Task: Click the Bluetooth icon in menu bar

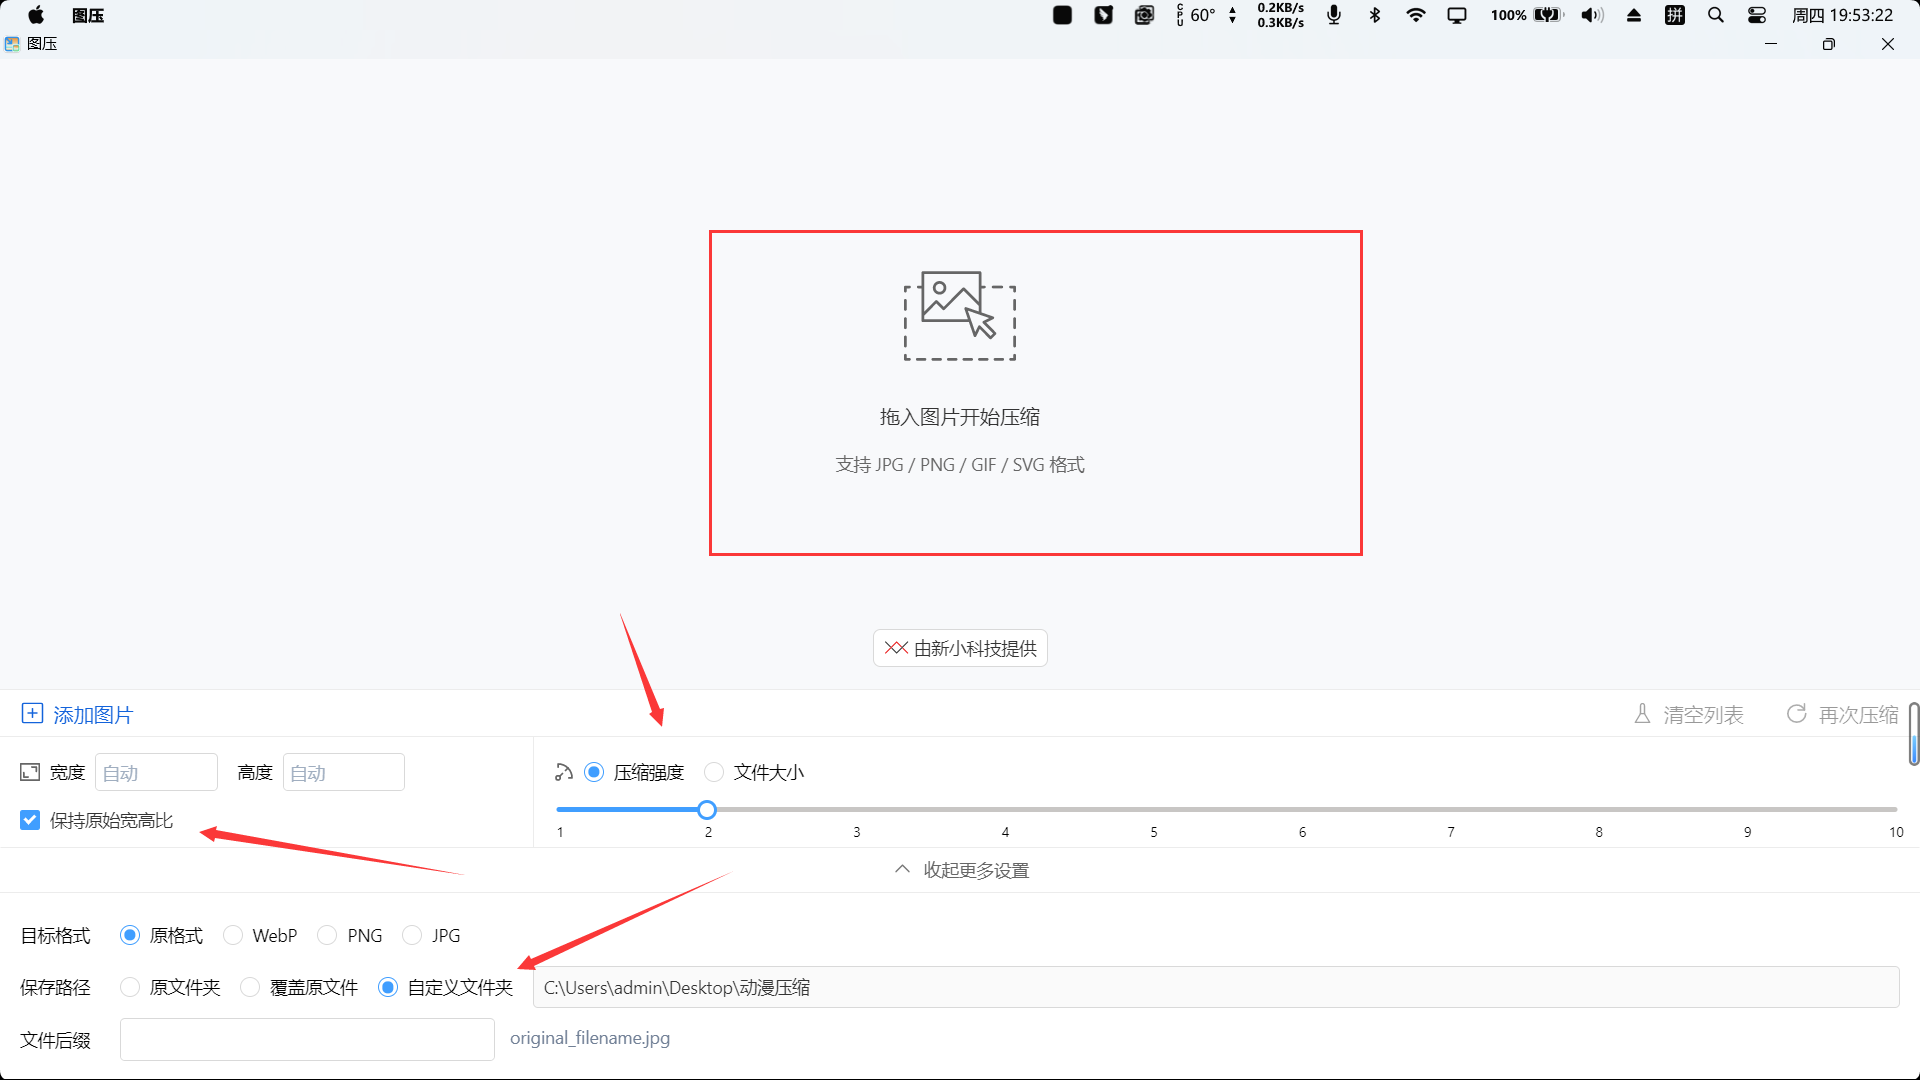Action: click(1375, 15)
